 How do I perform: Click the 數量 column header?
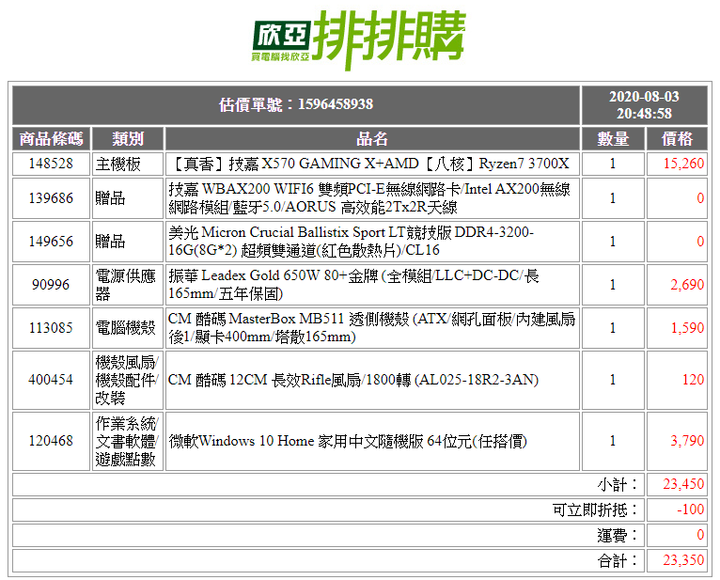pyautogui.click(x=613, y=139)
